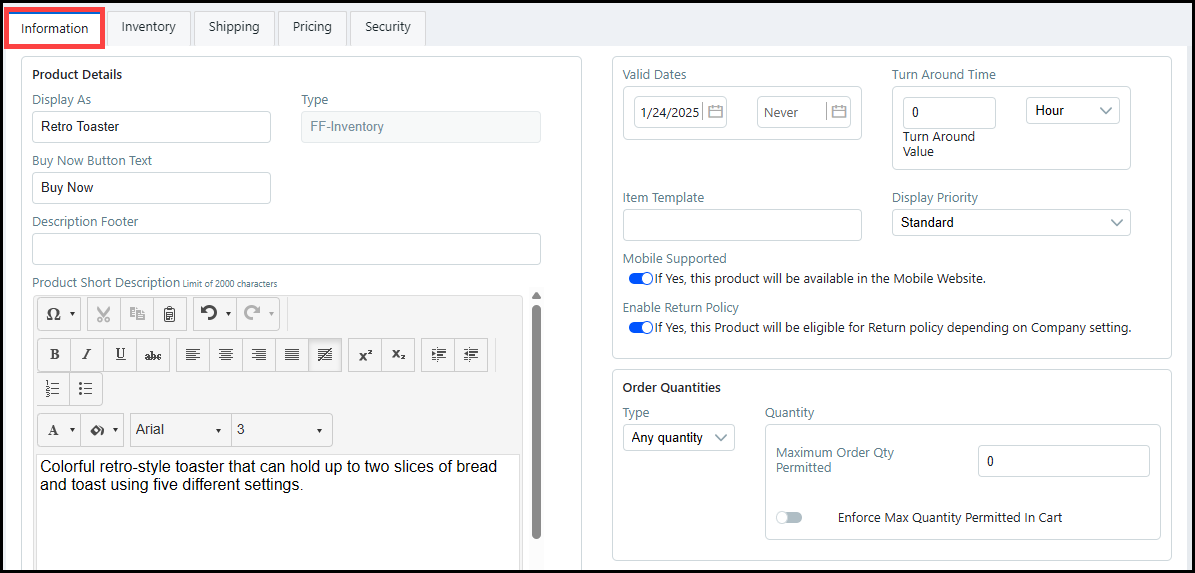Apply strikethrough formatting in the editor
Screen dimensions: 1195x573
point(153,355)
